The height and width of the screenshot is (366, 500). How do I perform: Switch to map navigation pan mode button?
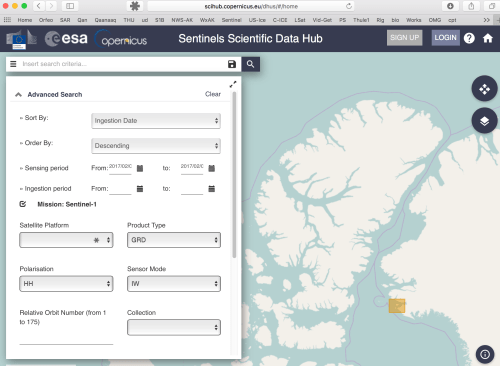484,89
